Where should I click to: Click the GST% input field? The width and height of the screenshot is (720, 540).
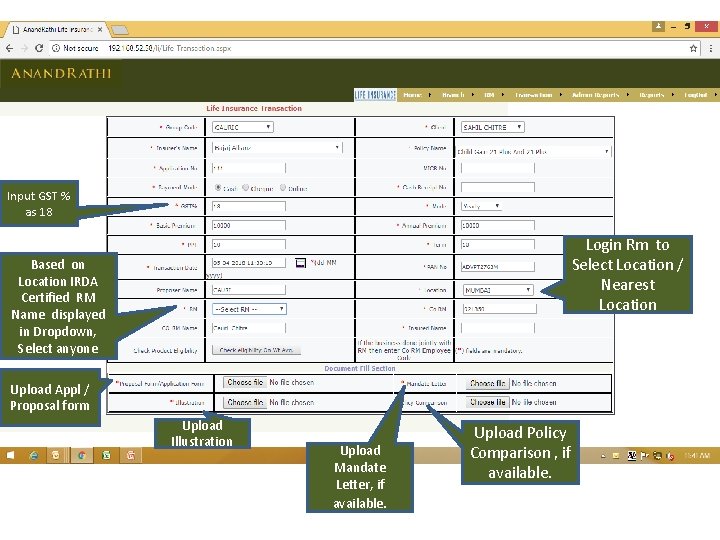[x=249, y=206]
